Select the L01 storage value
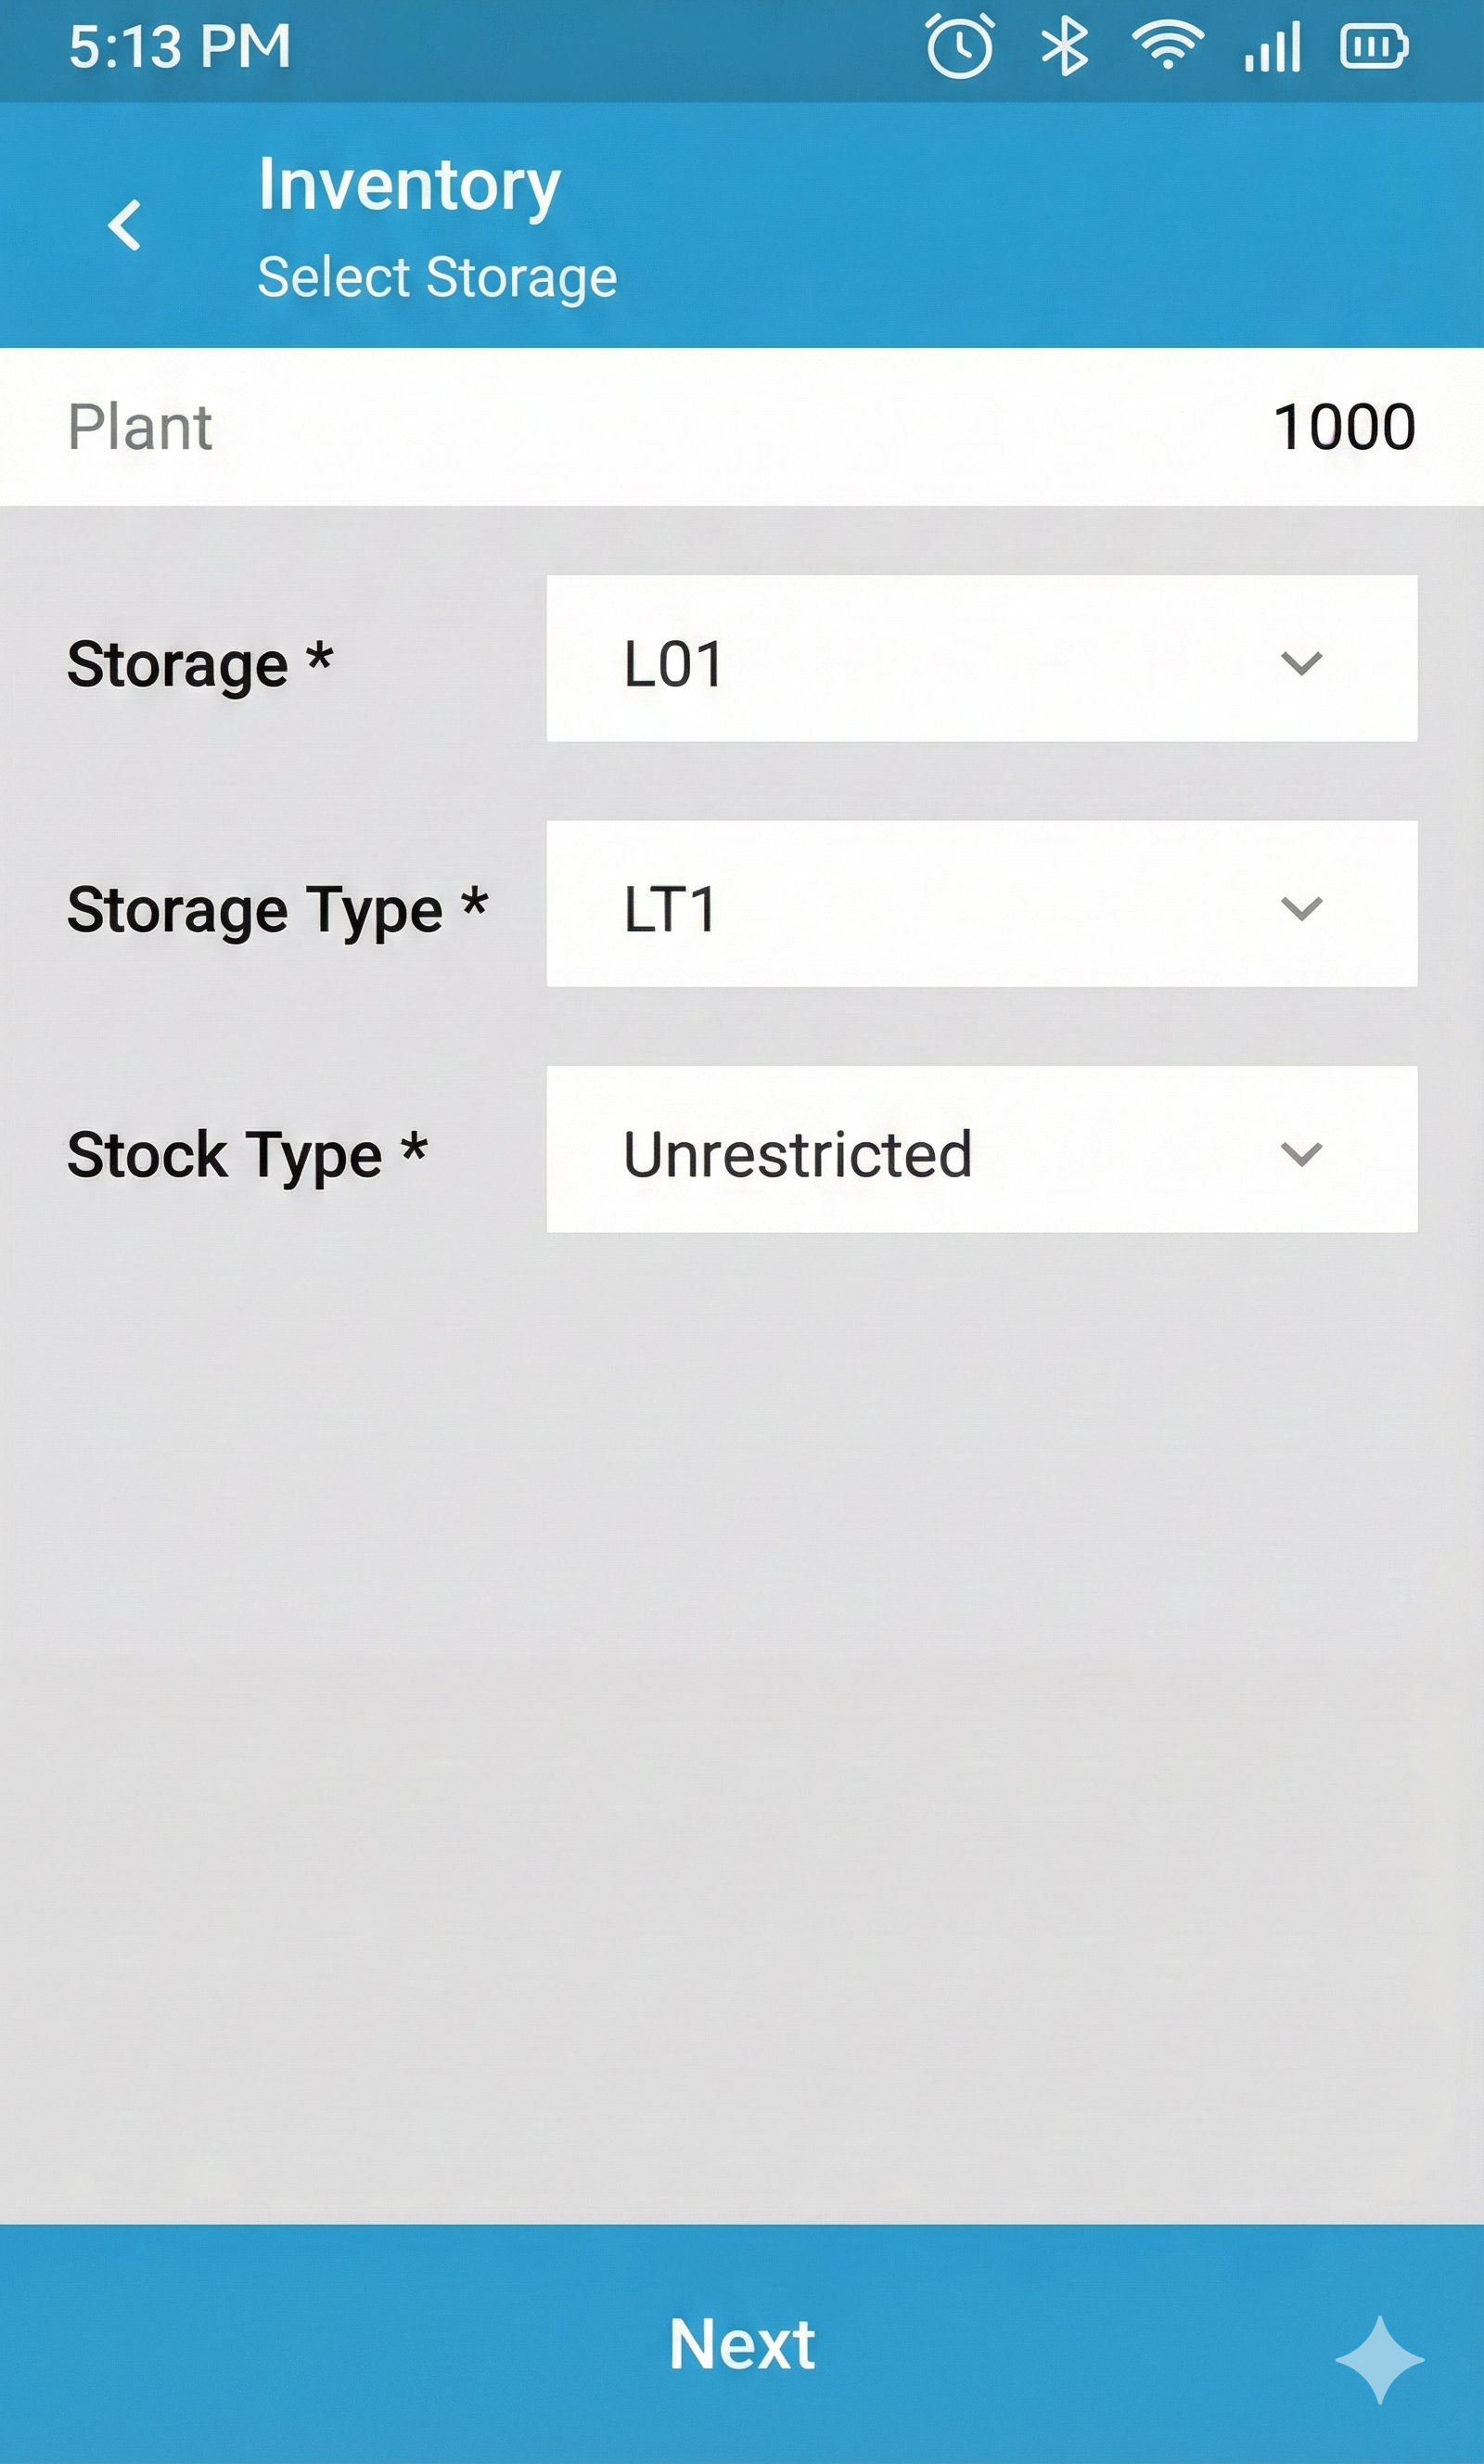Image resolution: width=1484 pixels, height=2464 pixels. click(673, 664)
